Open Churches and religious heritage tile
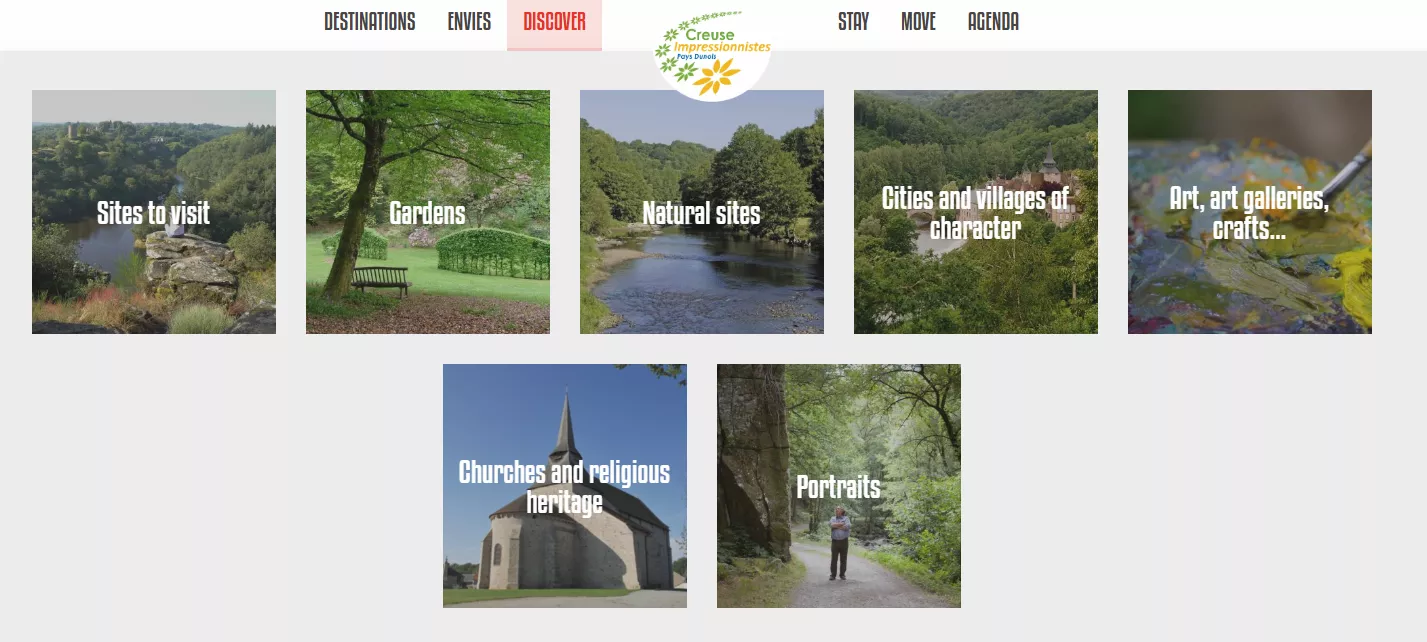Image resolution: width=1427 pixels, height=642 pixels. coord(565,486)
